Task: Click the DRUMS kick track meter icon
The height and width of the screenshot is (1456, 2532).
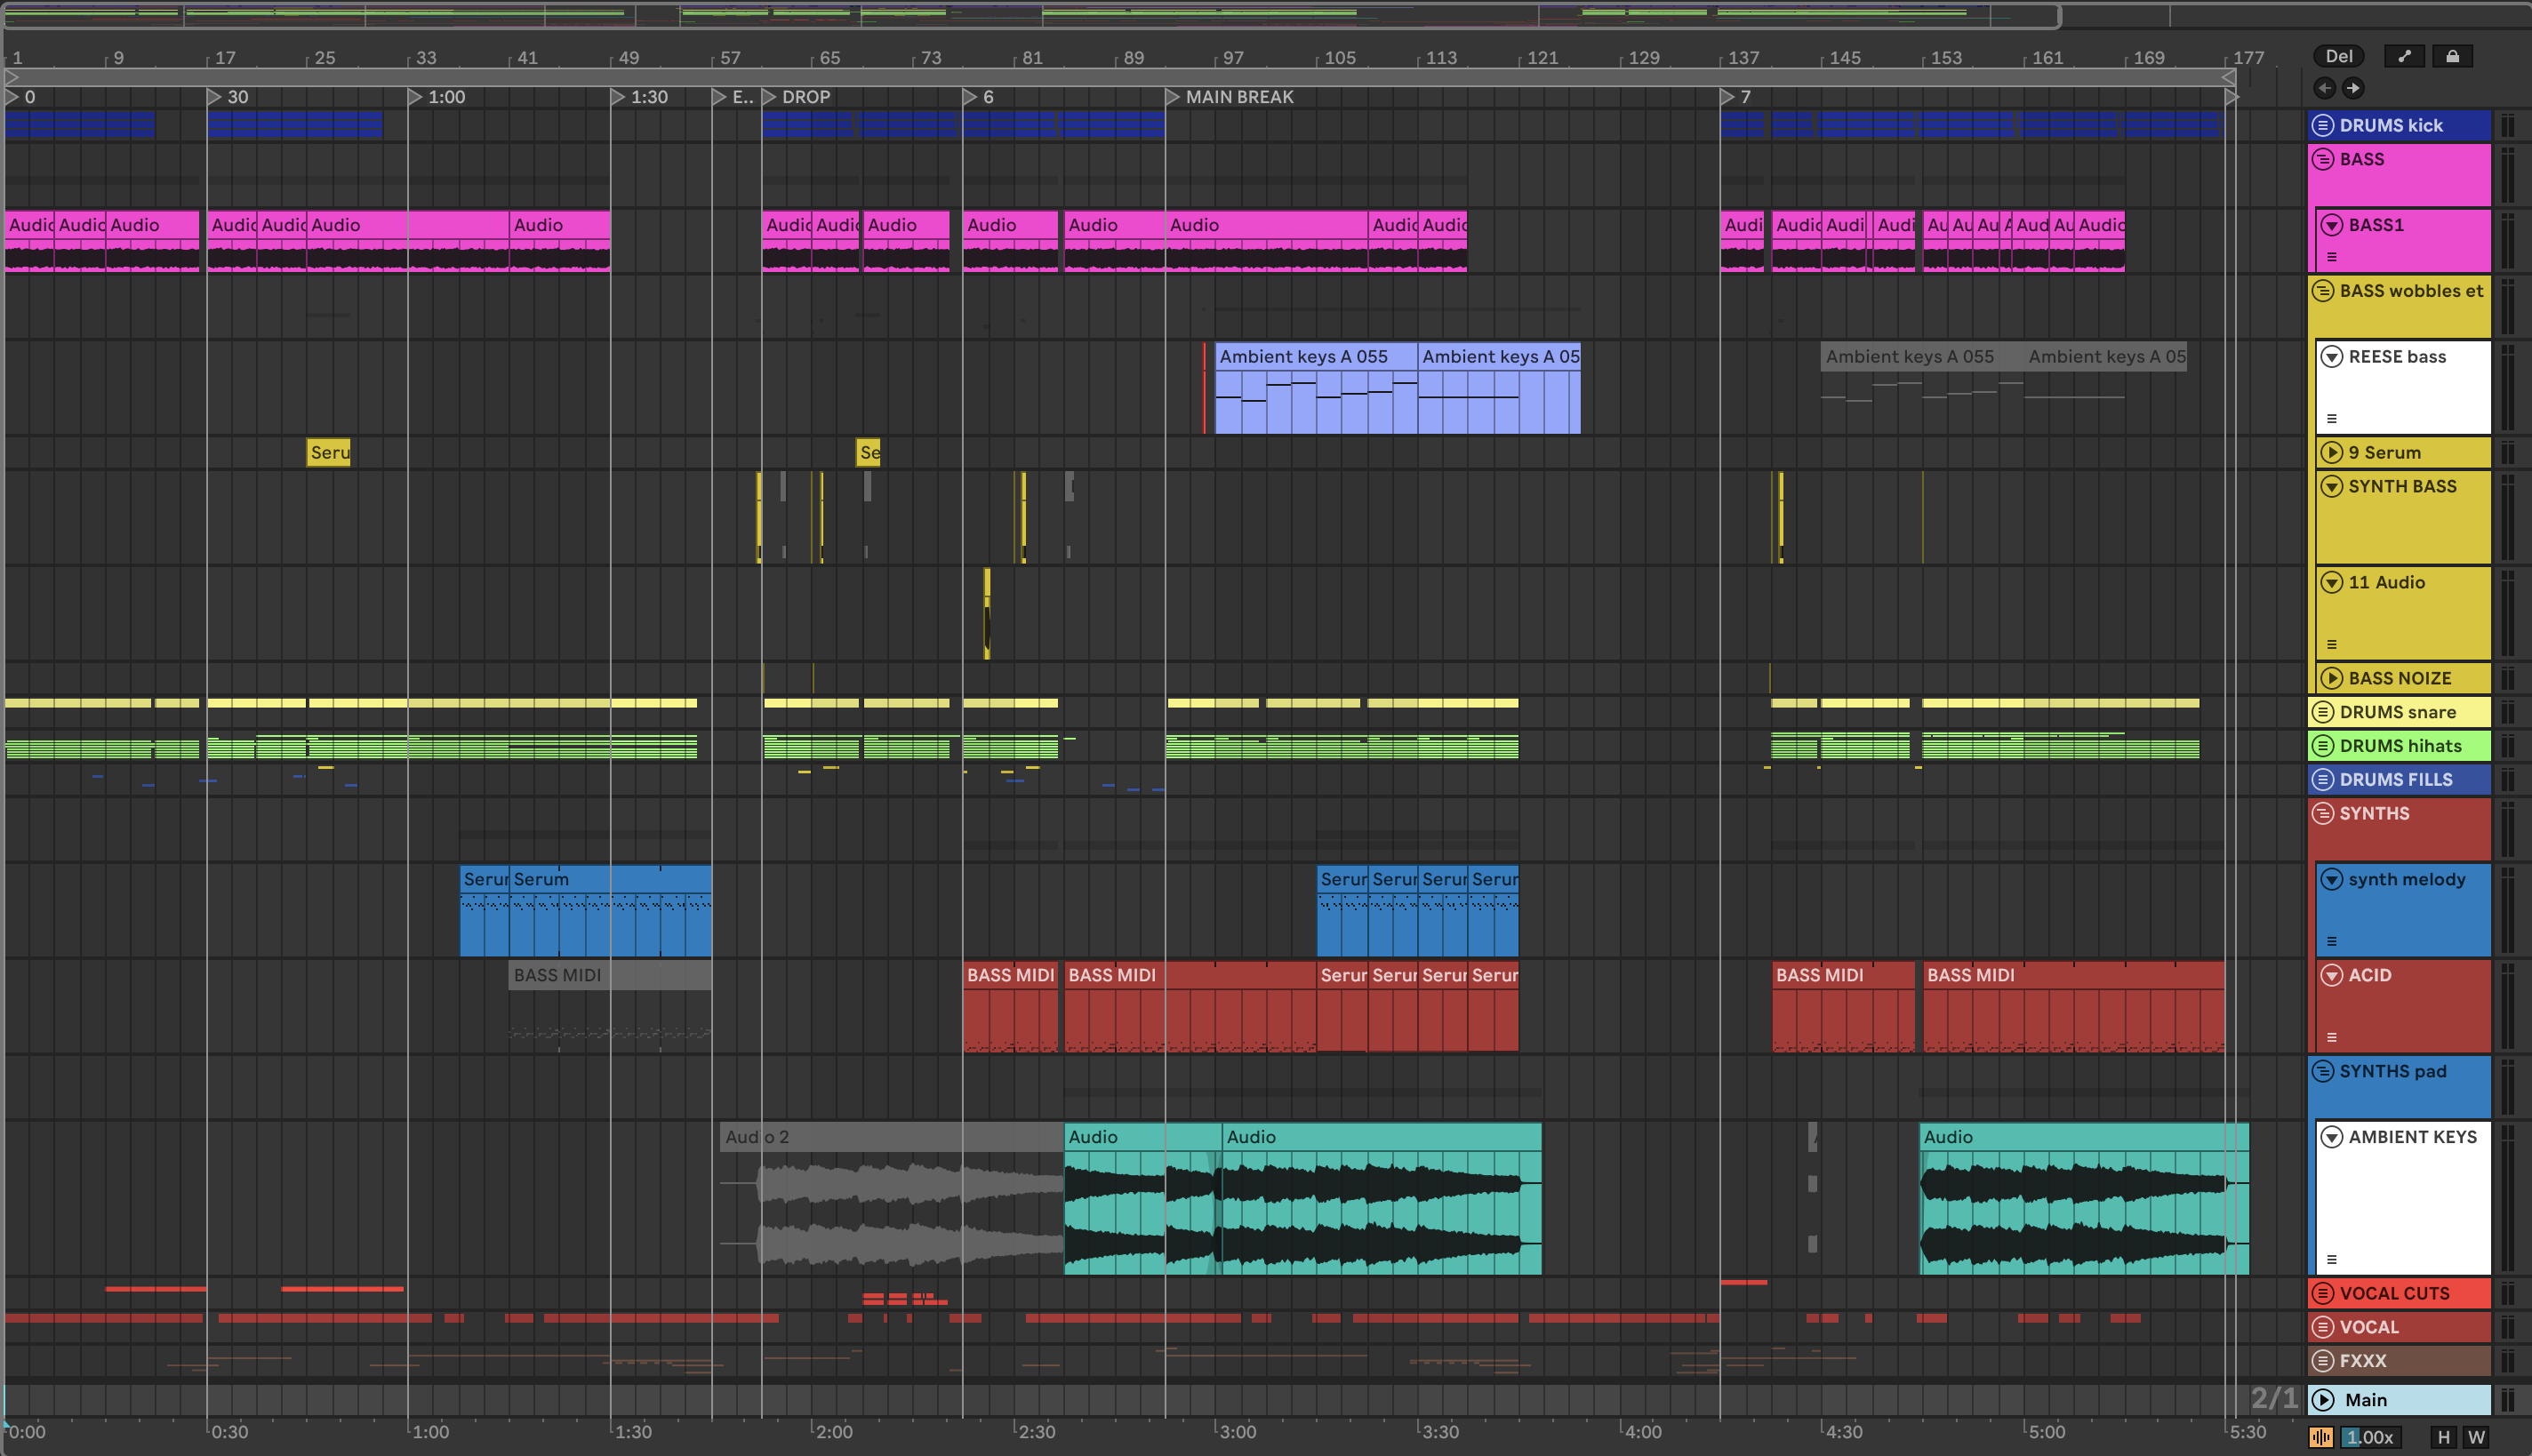Action: 2508,125
